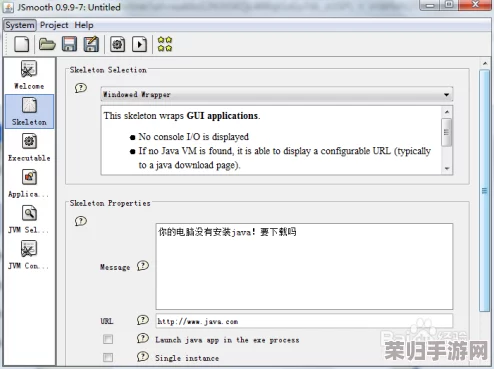Click help icon beside URL label
The width and height of the screenshot is (494, 369).
[143, 320]
